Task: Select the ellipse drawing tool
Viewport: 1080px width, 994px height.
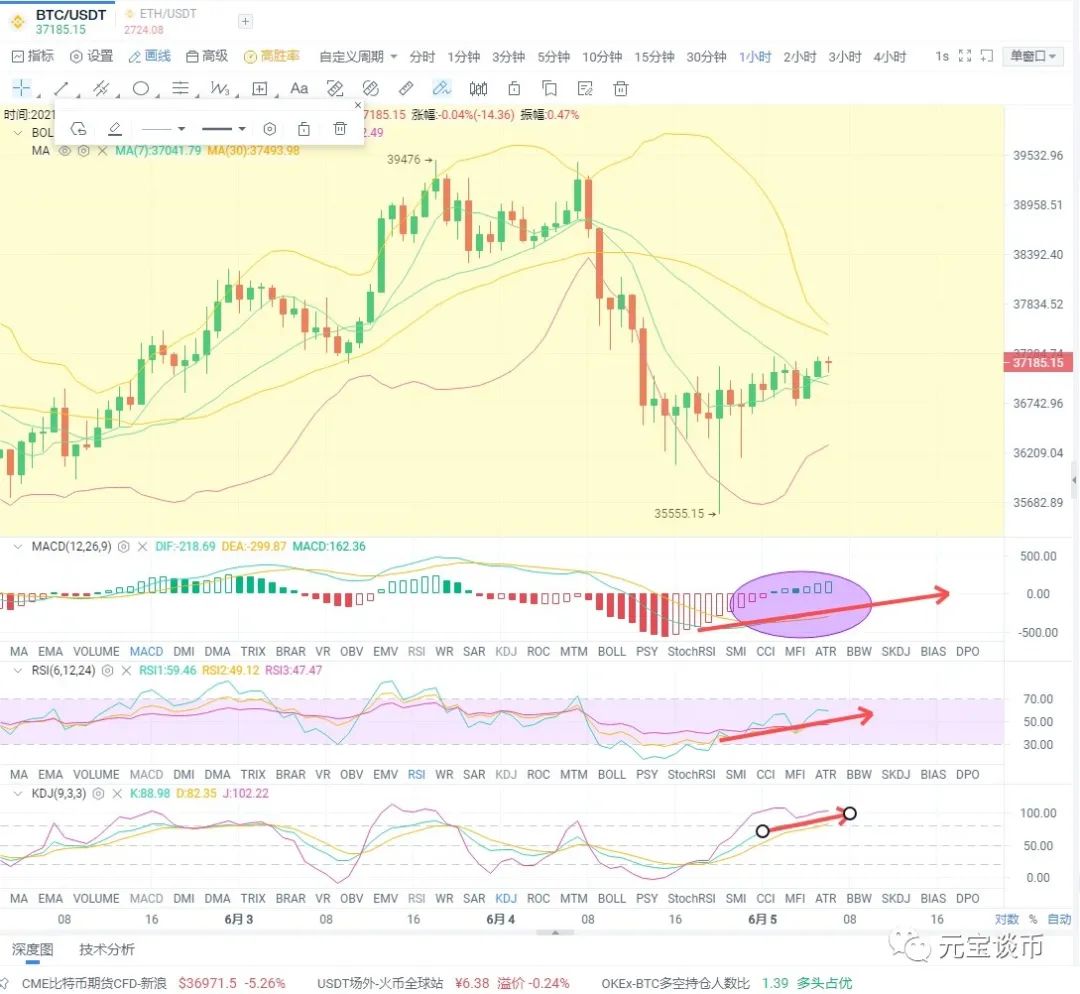Action: (141, 88)
